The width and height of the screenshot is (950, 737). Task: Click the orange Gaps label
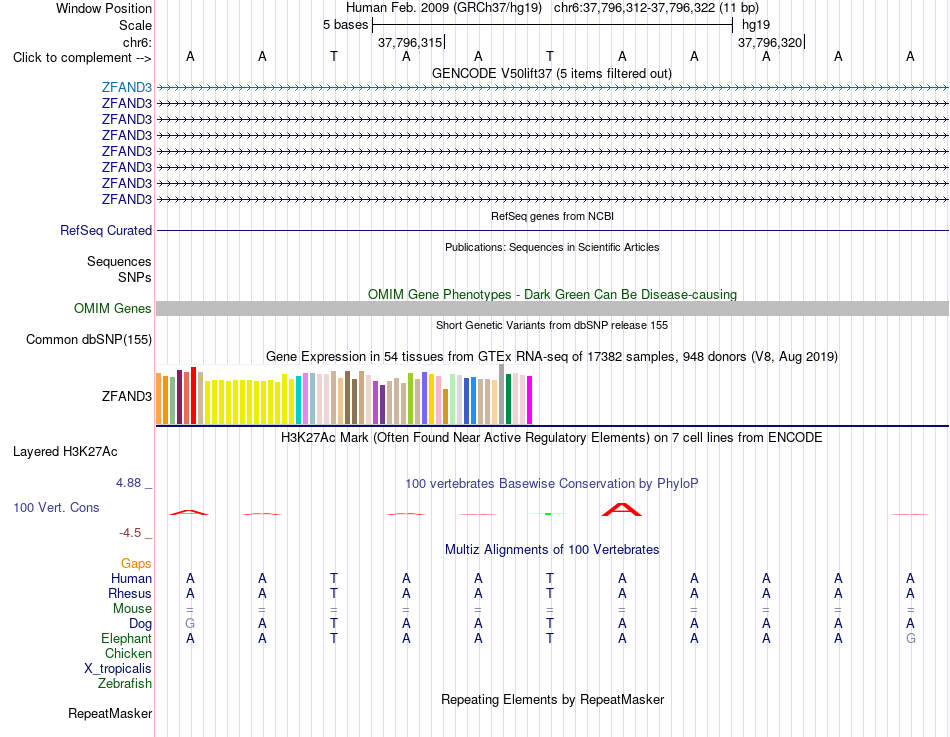click(136, 564)
